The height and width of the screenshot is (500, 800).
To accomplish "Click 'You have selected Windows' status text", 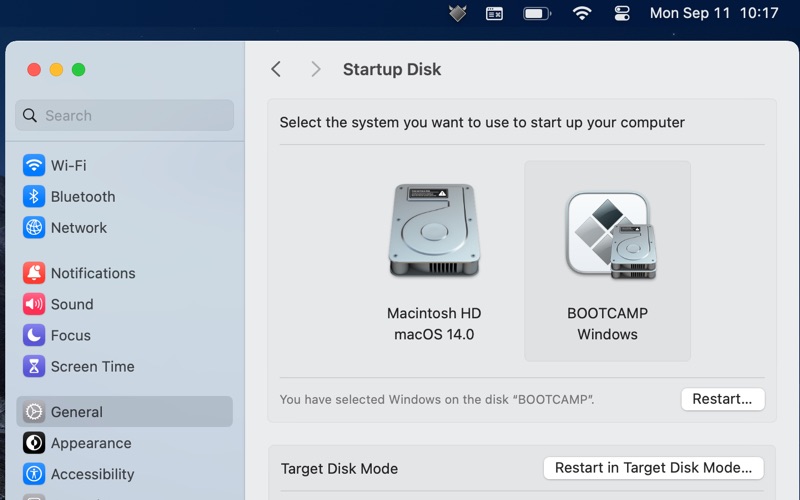I will click(x=437, y=399).
